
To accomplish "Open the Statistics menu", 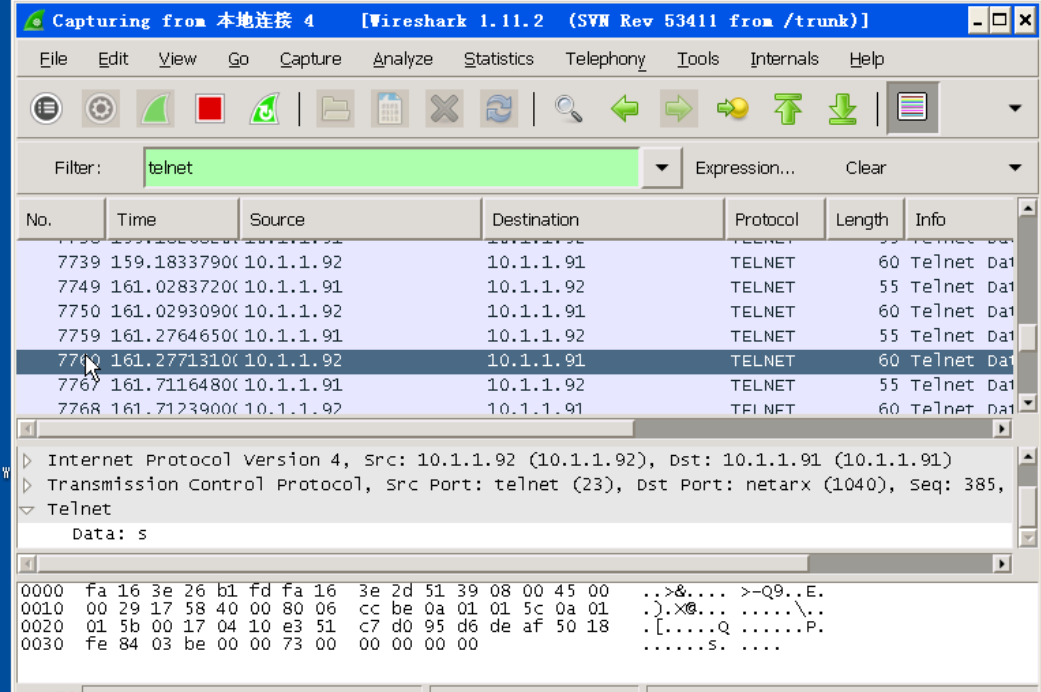I will coord(499,59).
